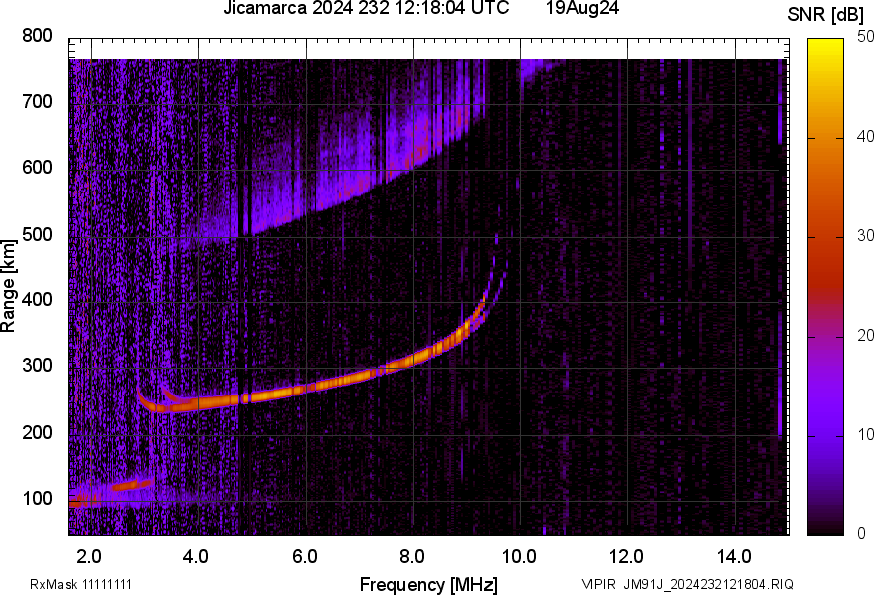This screenshot has width=874, height=595.
Task: Click the range tick label '800'
Action: pyautogui.click(x=37, y=36)
